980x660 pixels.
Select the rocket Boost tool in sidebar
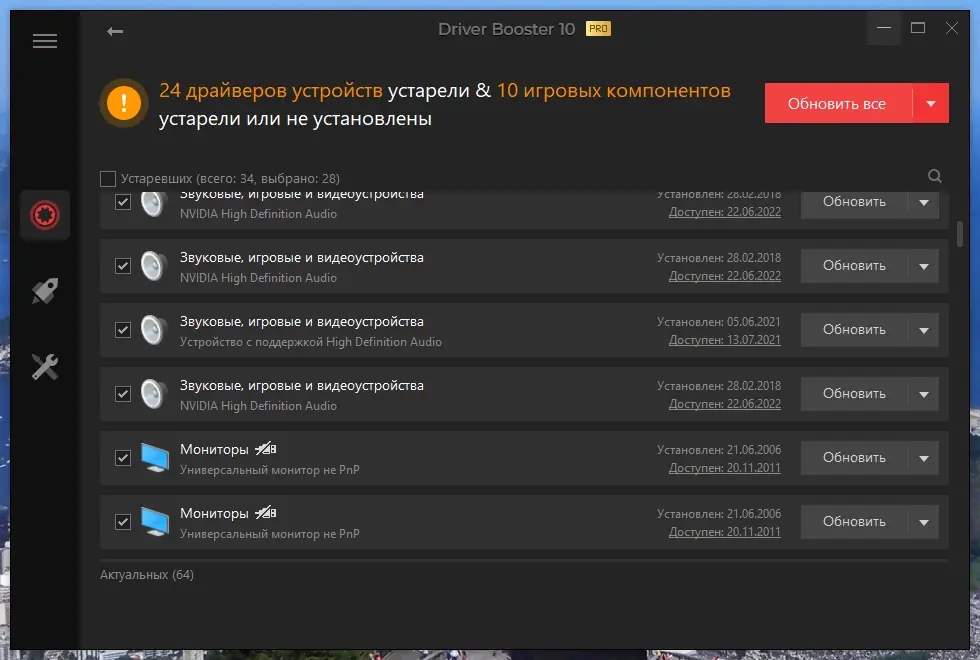44,290
